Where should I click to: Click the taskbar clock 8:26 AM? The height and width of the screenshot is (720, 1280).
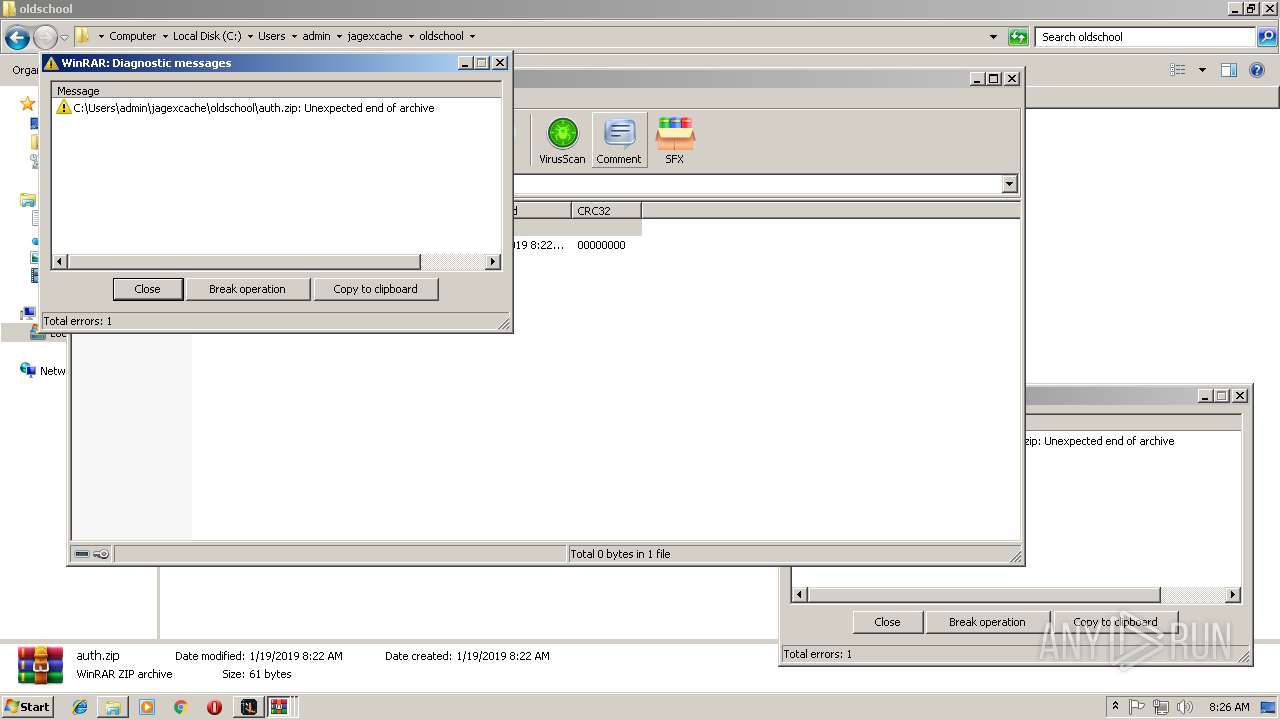[1229, 707]
